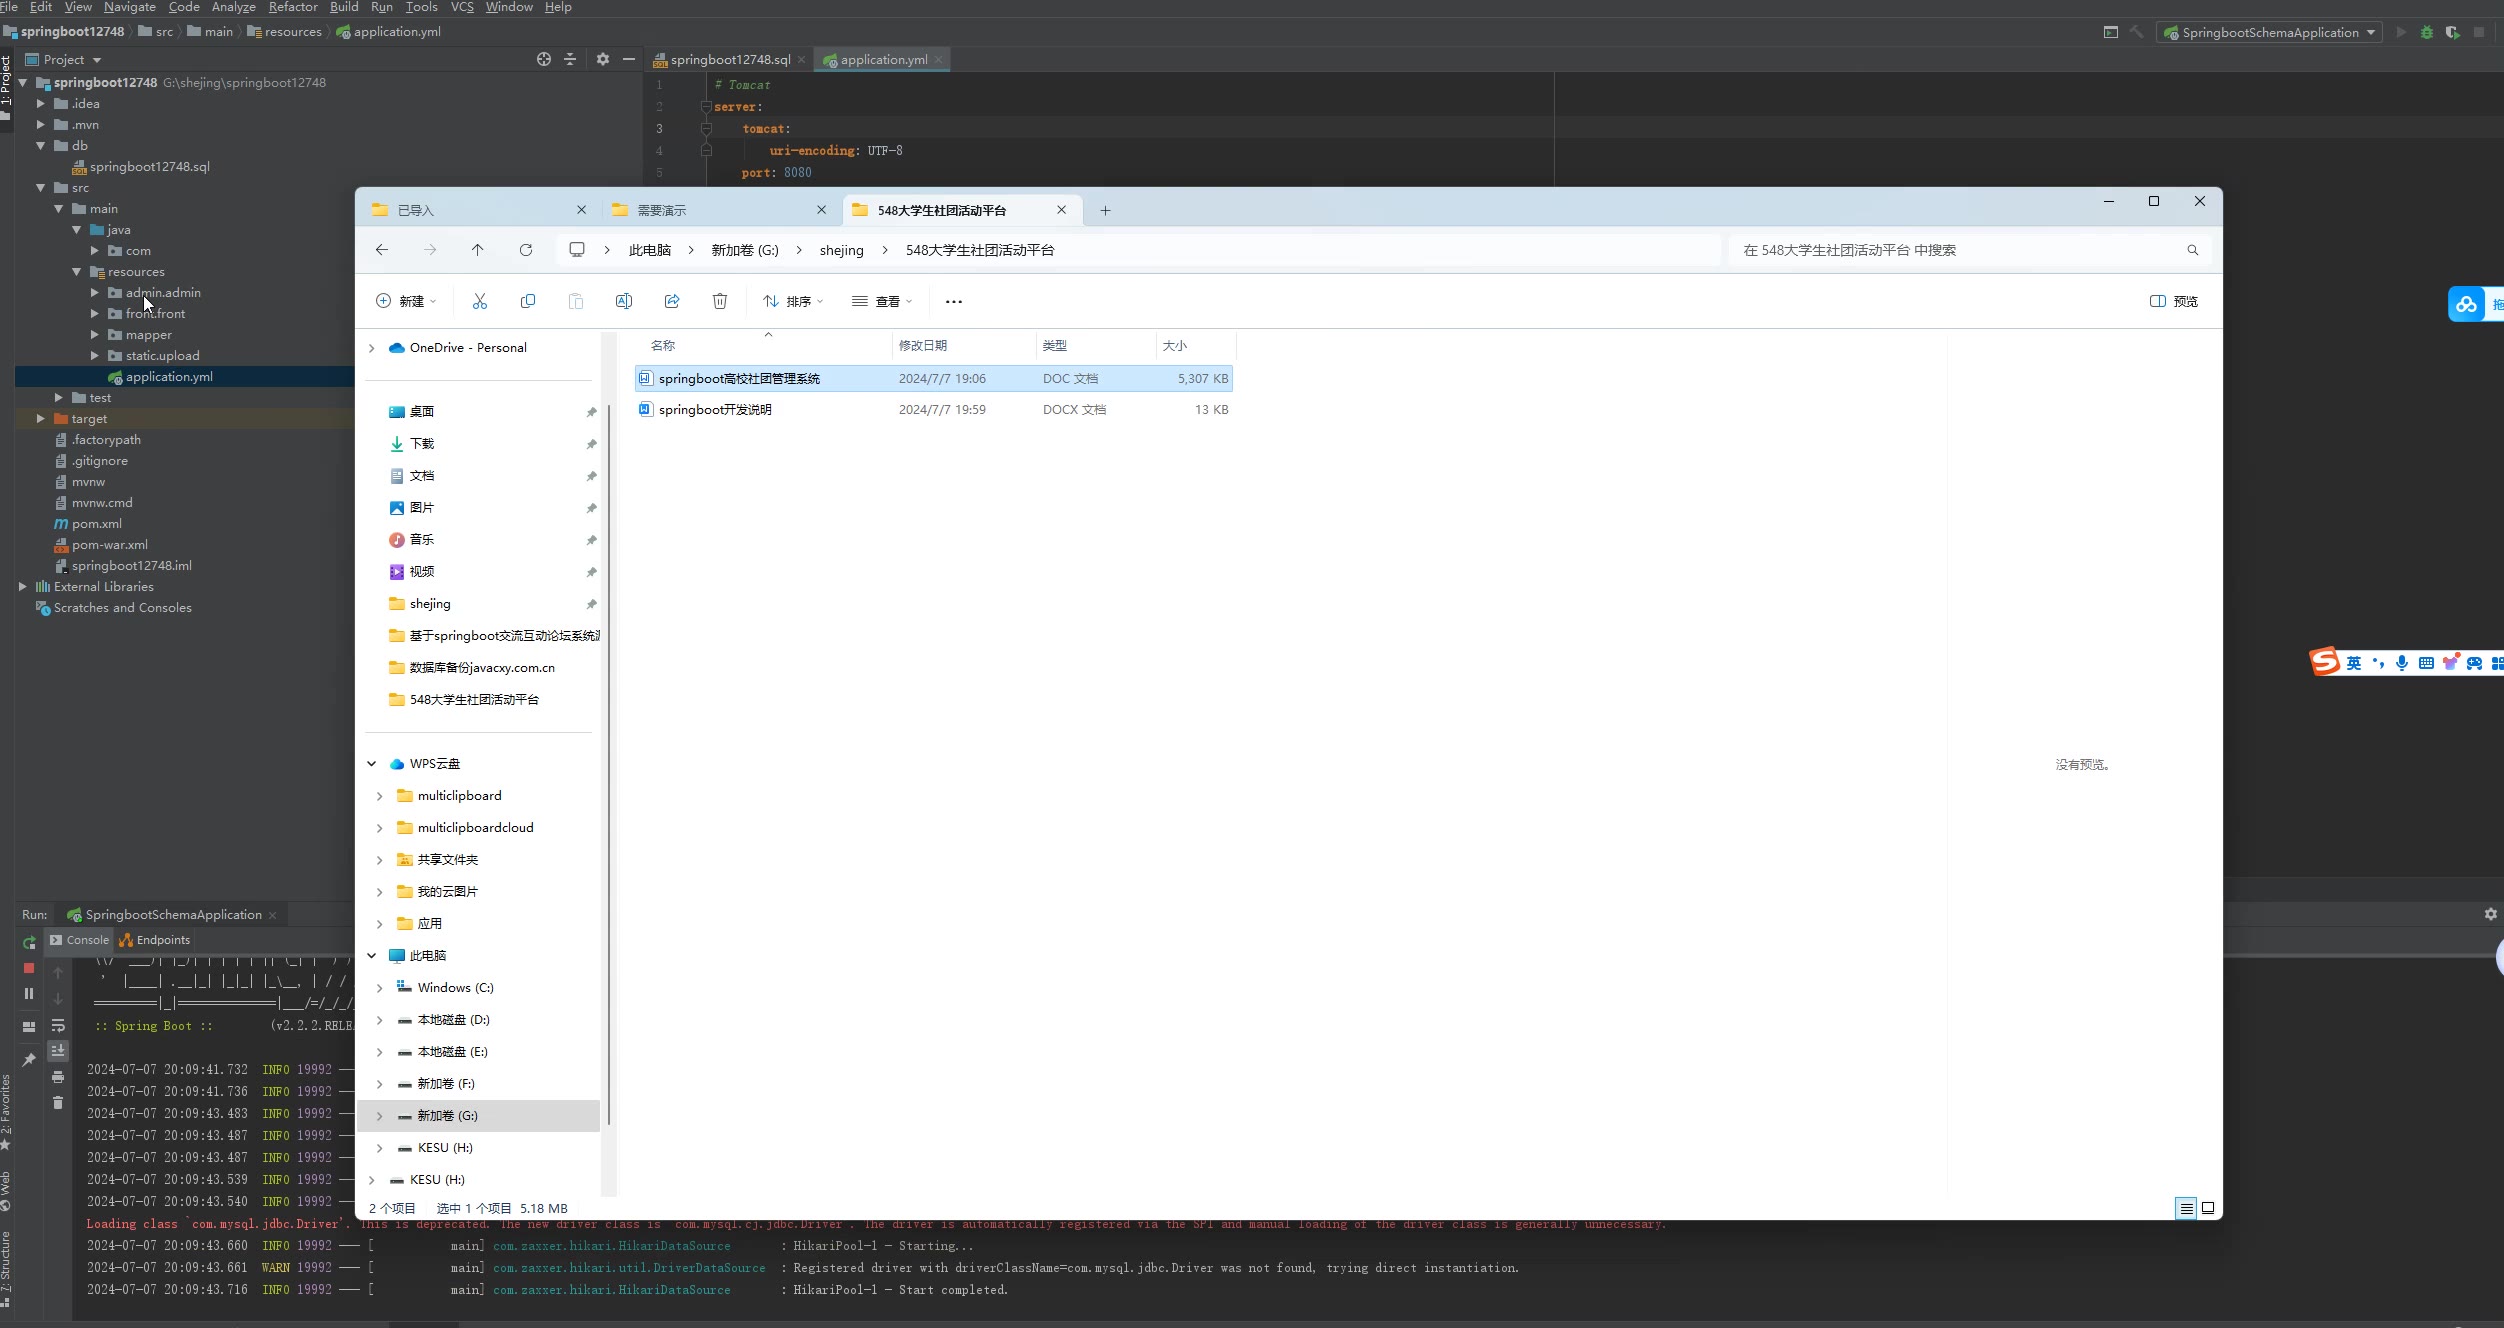
Task: Open the 查看 view dropdown
Action: pos(882,301)
